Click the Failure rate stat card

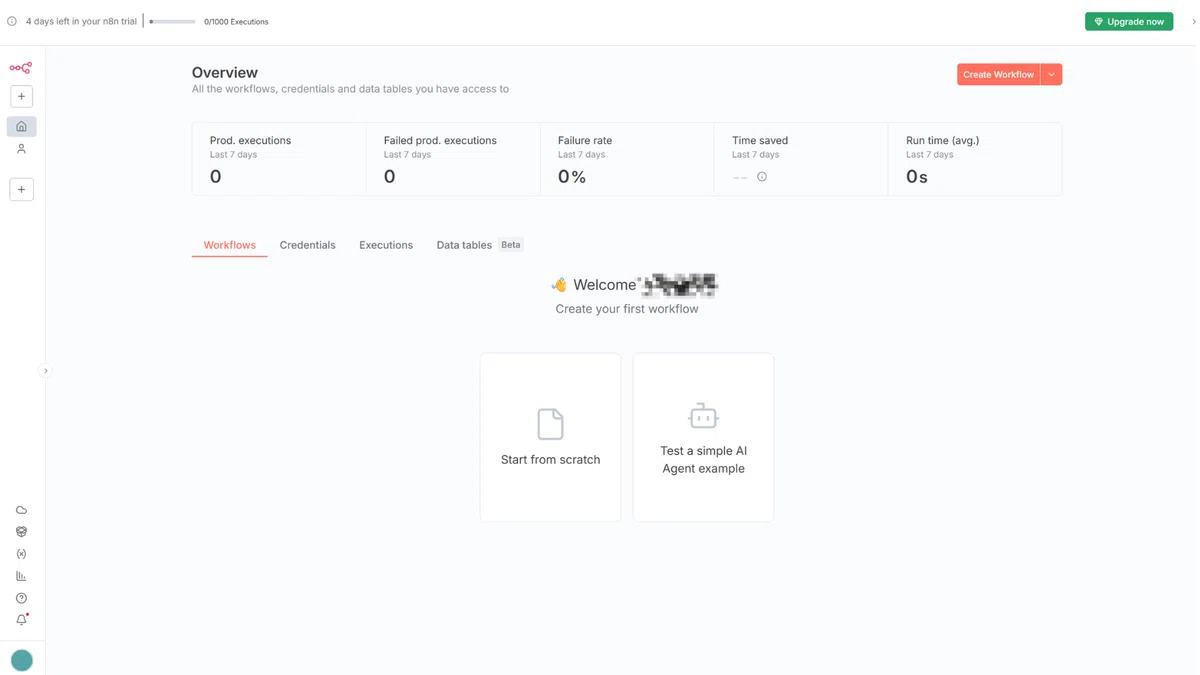[x=627, y=159]
